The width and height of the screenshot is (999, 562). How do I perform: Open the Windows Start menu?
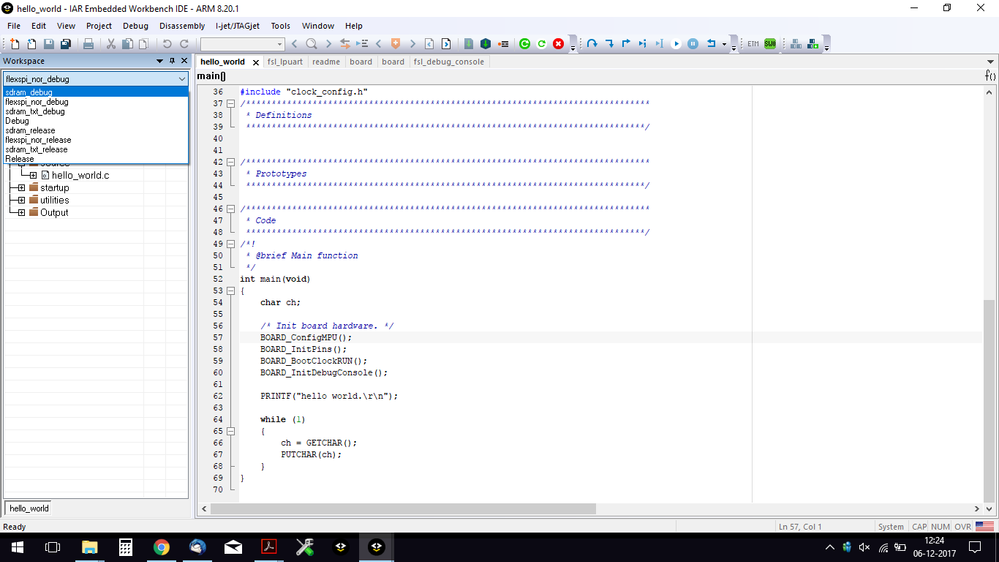click(x=17, y=547)
